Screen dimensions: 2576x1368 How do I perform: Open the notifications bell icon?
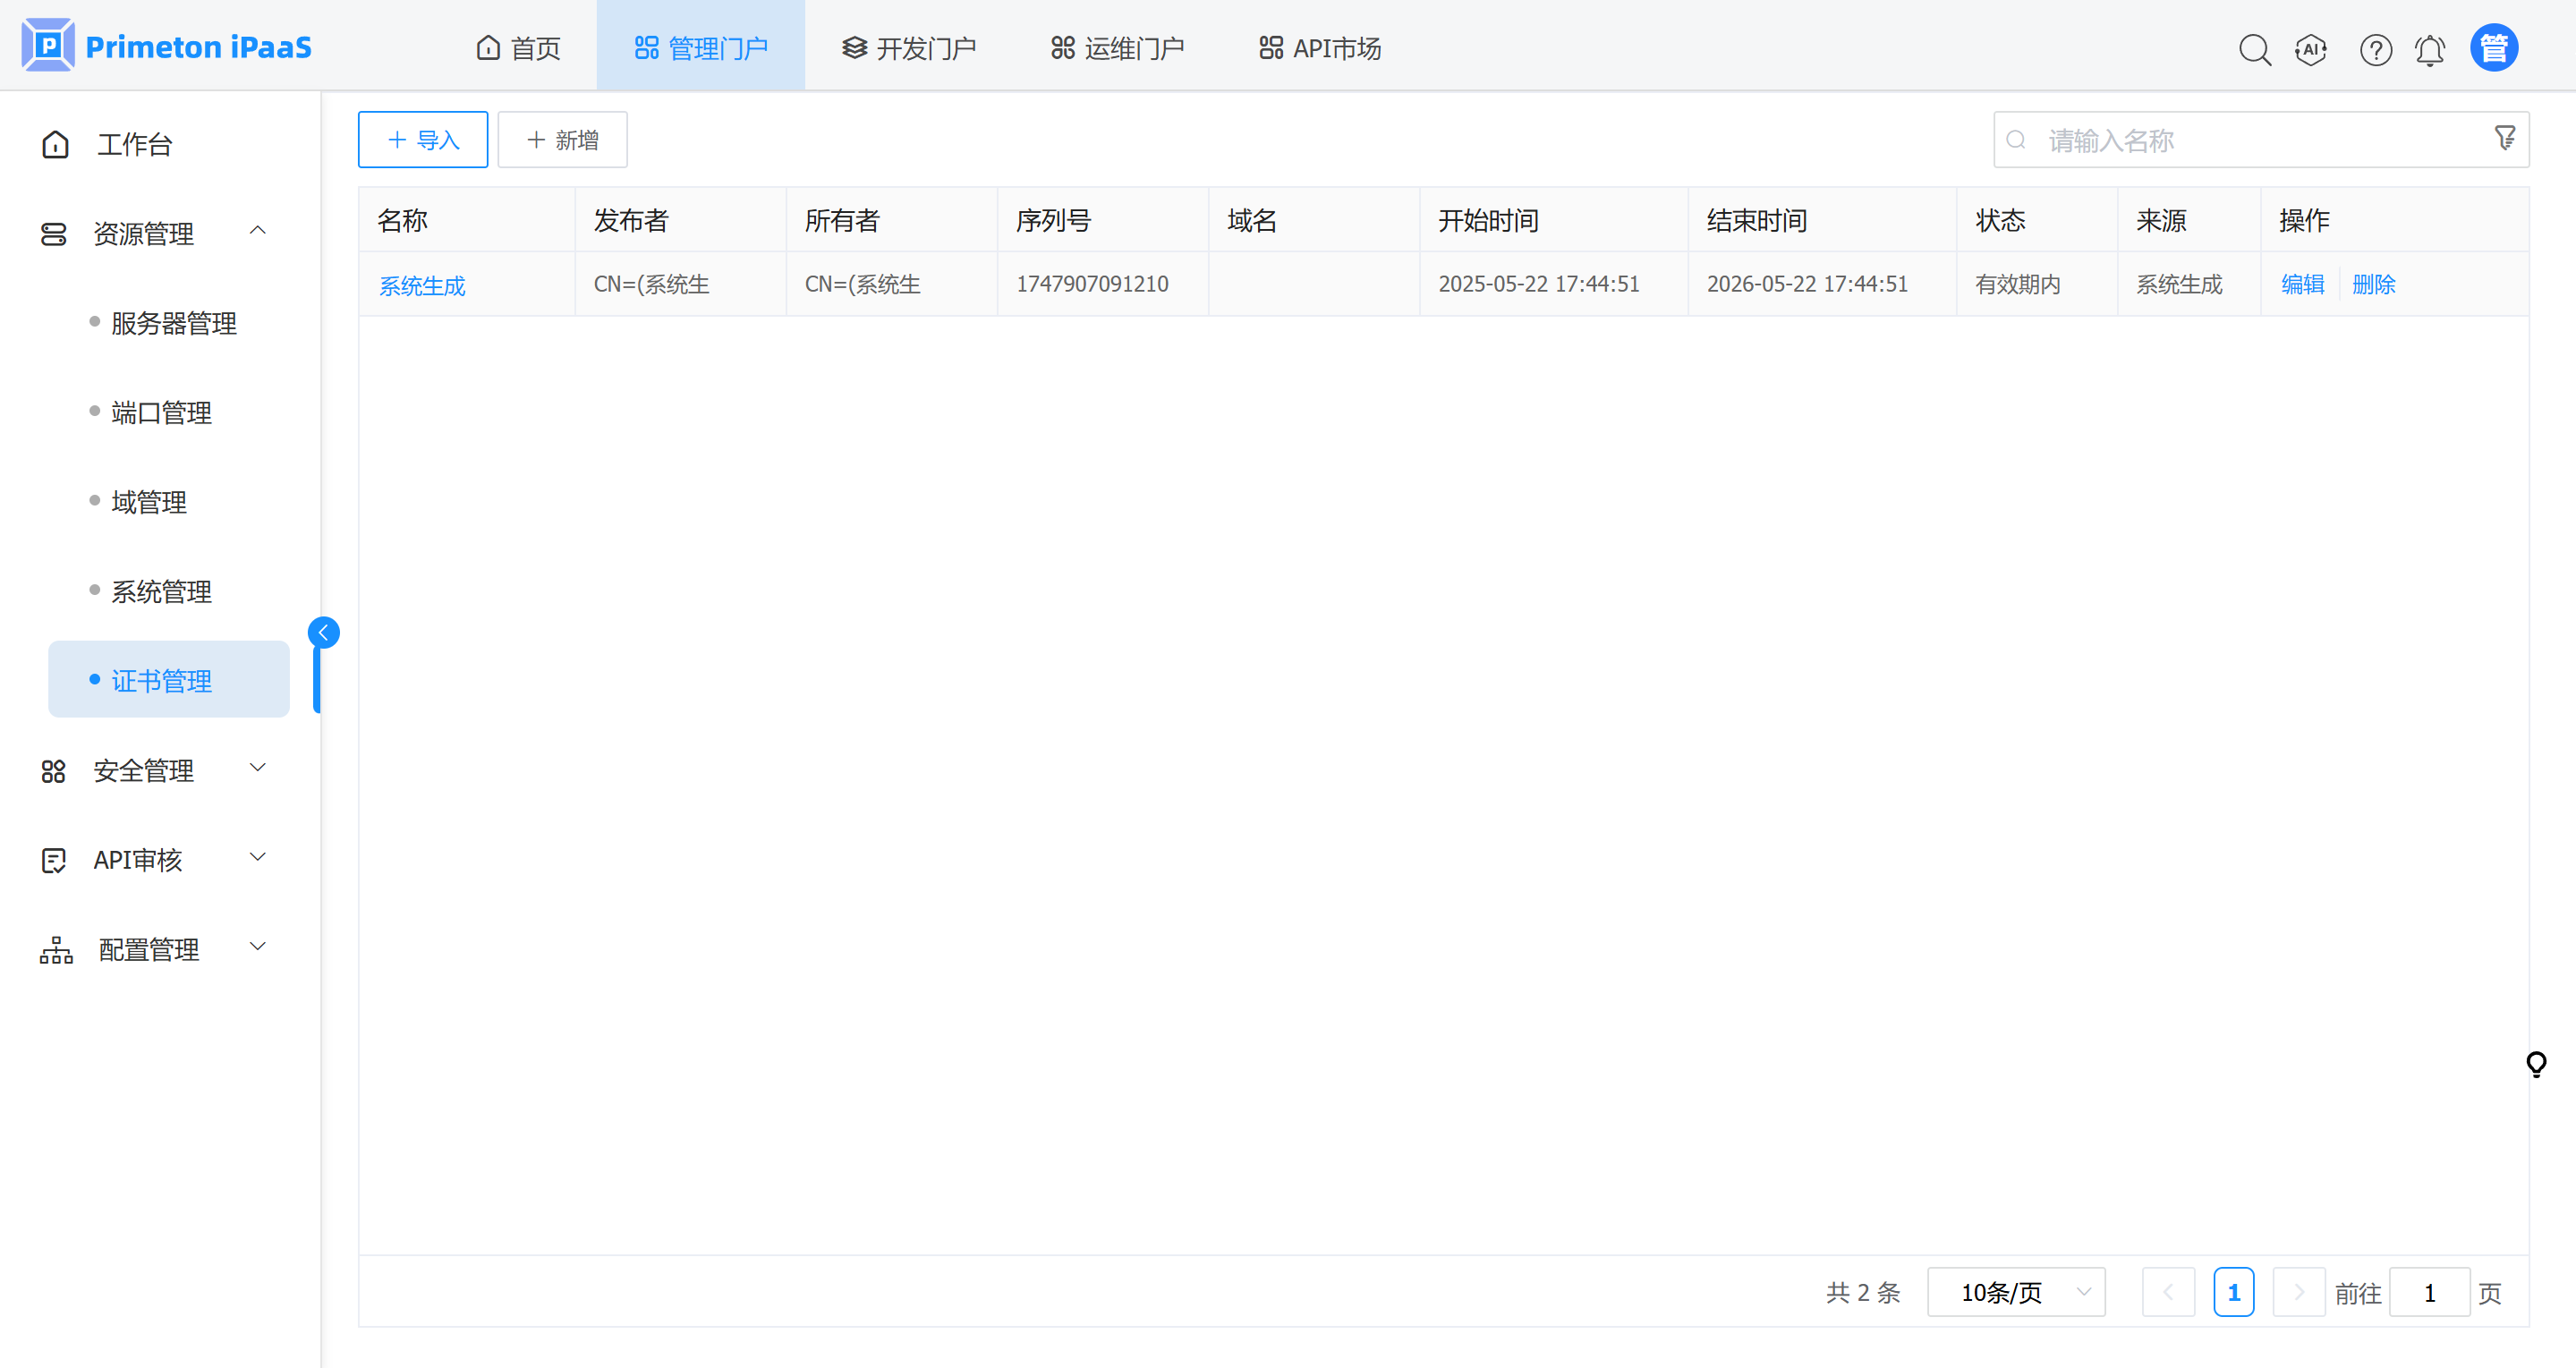click(x=2430, y=49)
